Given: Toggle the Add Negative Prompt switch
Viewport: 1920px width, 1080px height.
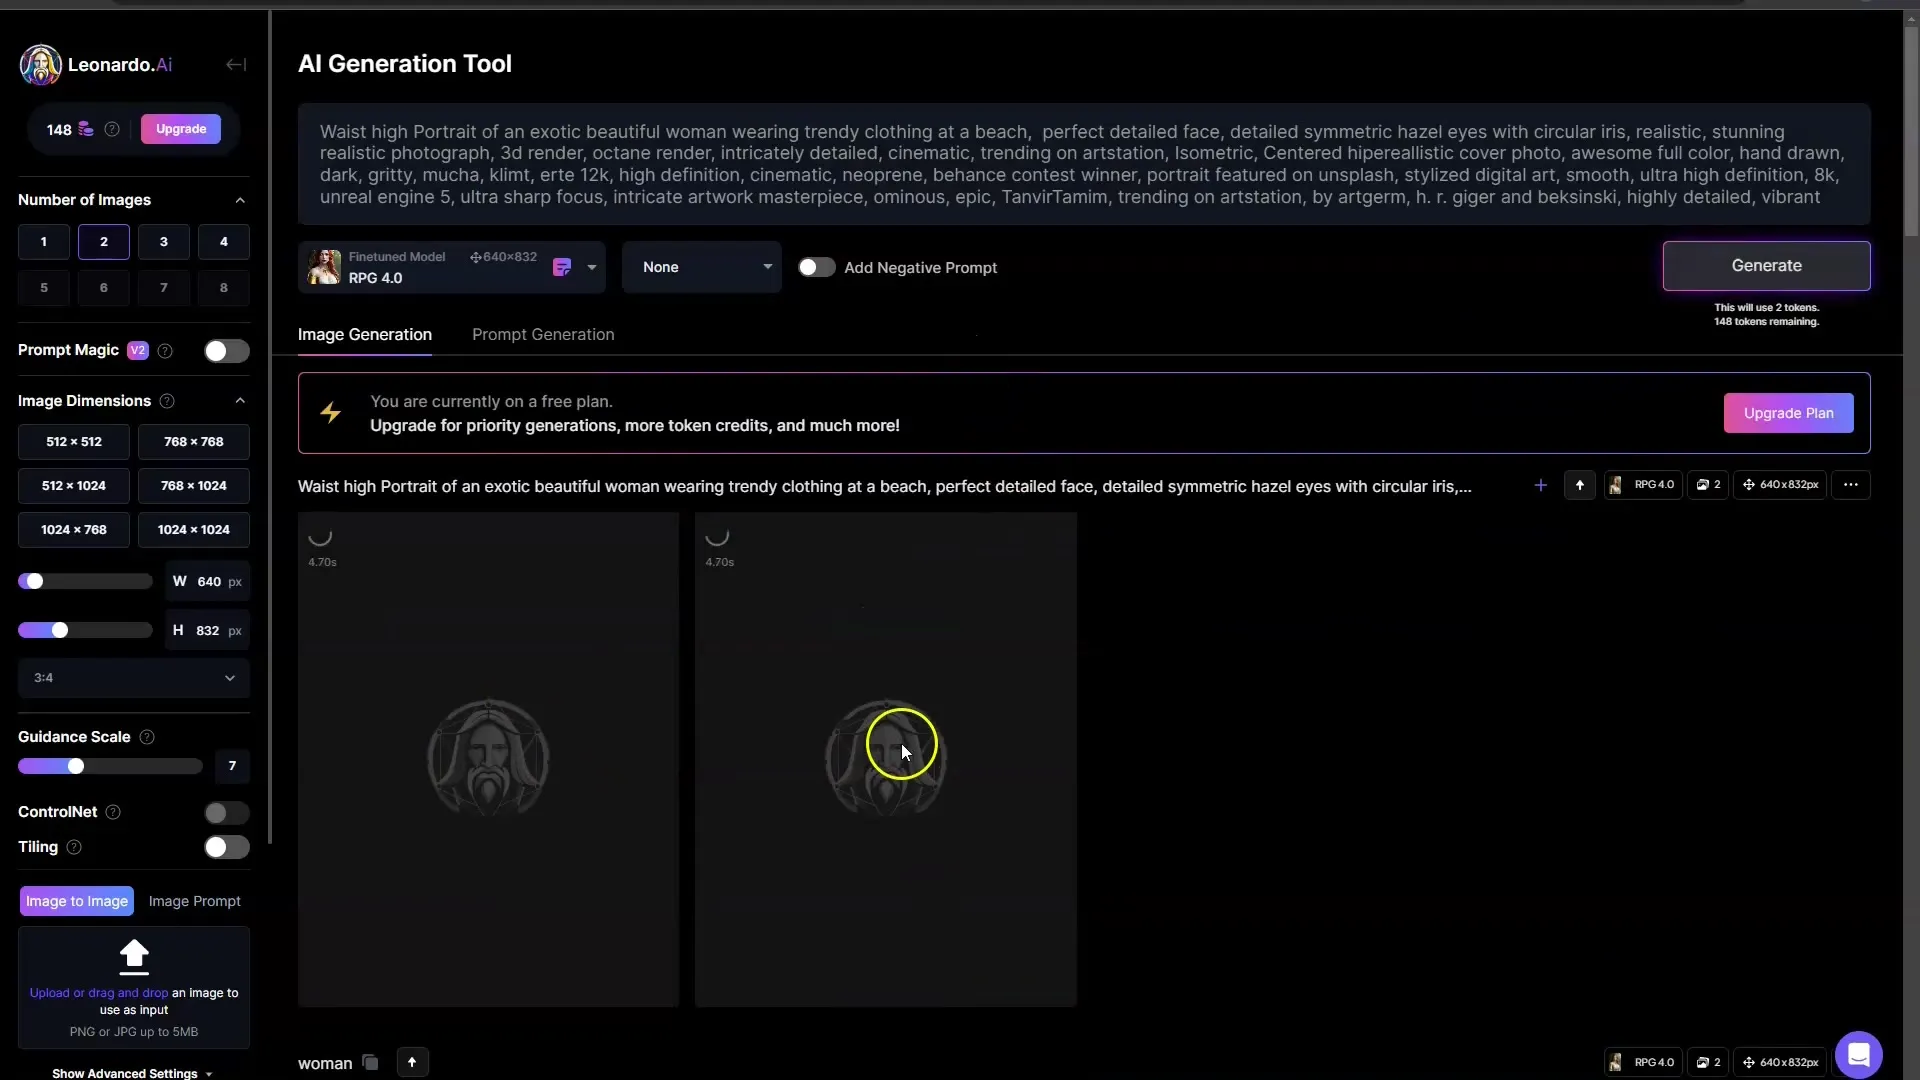Looking at the screenshot, I should click(x=815, y=266).
